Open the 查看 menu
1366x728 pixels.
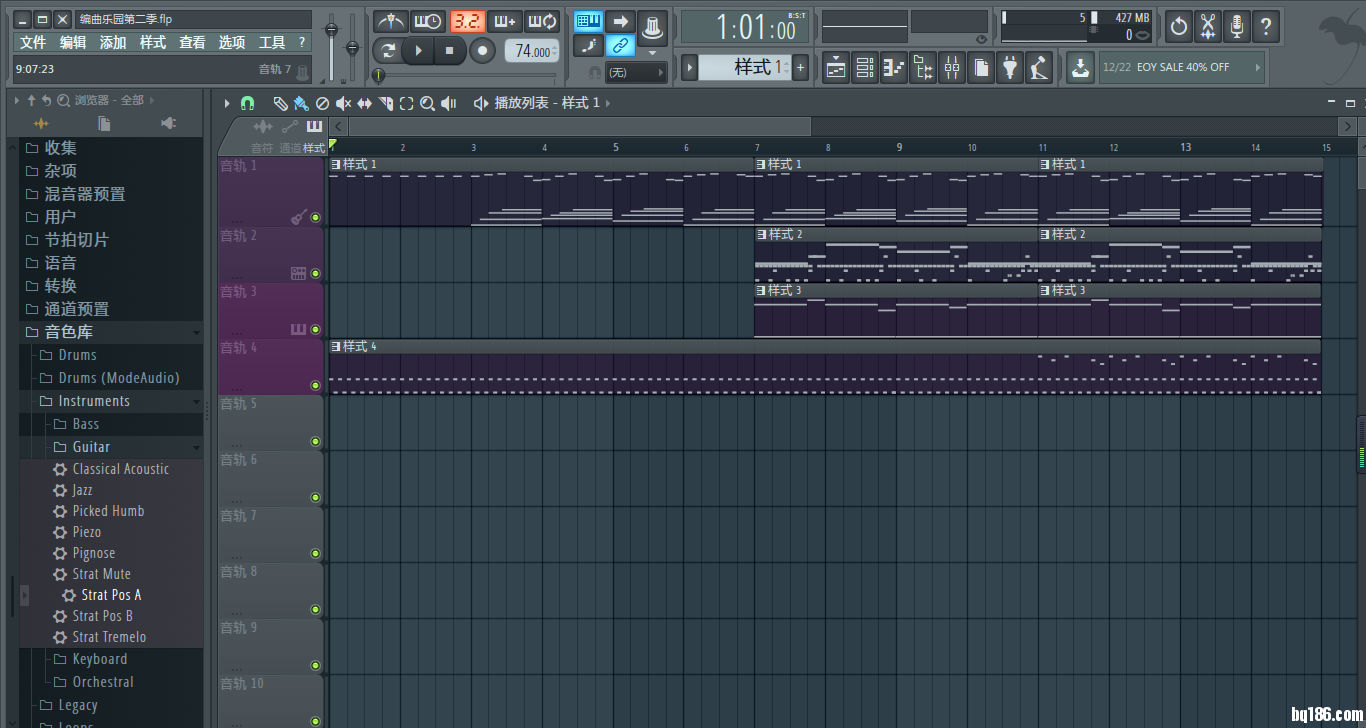tap(192, 42)
